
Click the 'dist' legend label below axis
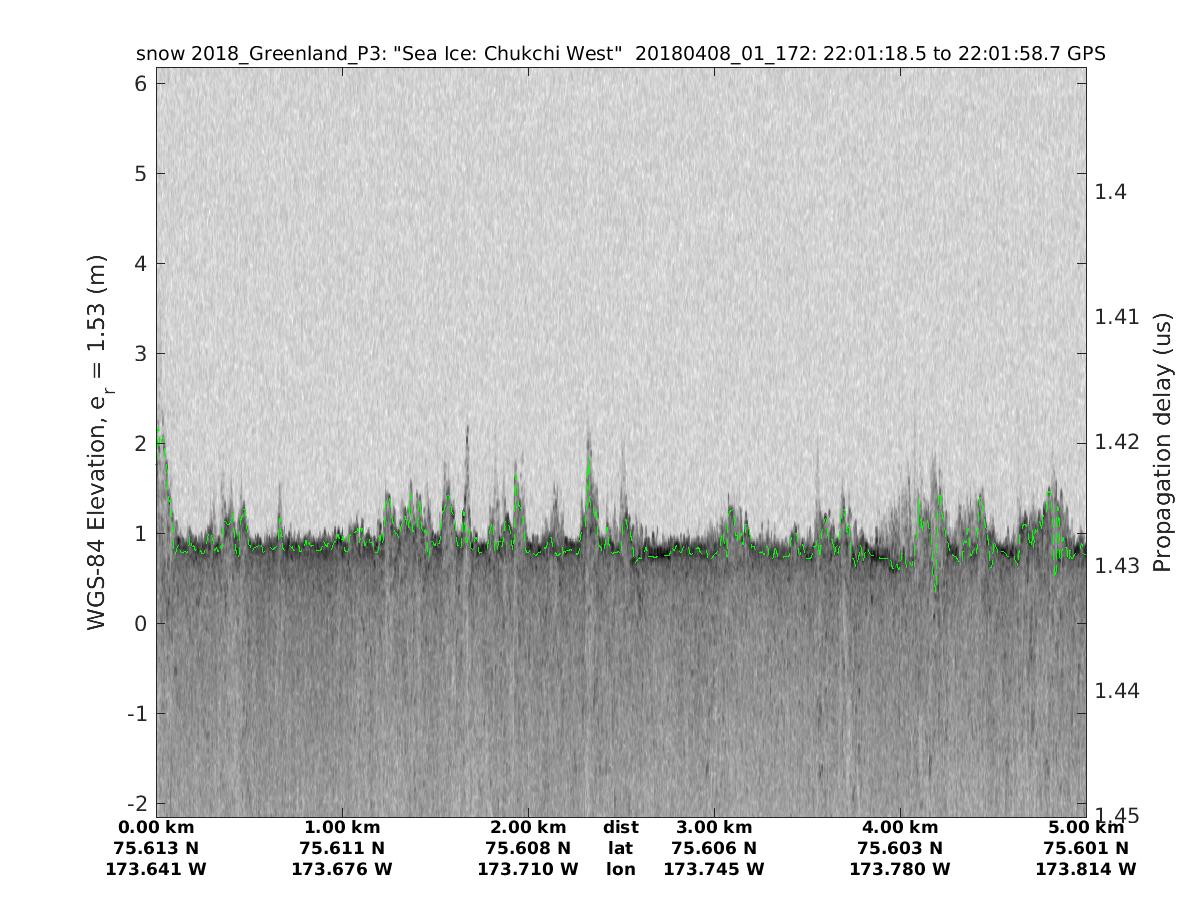pyautogui.click(x=621, y=827)
